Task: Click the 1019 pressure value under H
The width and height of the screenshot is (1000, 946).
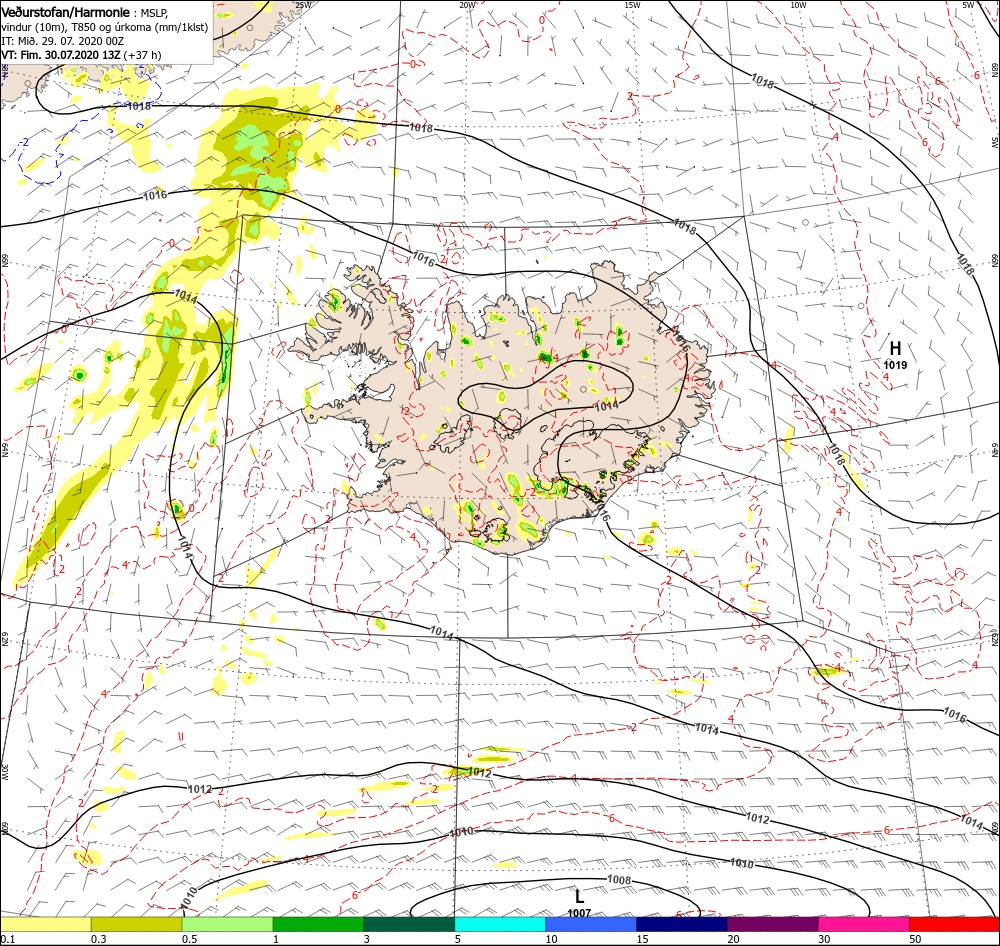Action: tap(895, 366)
